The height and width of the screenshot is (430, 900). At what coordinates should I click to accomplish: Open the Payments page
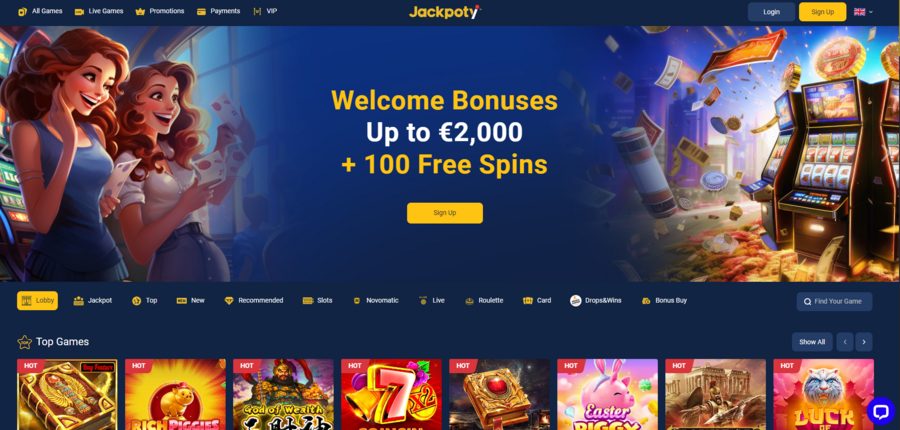[x=218, y=11]
